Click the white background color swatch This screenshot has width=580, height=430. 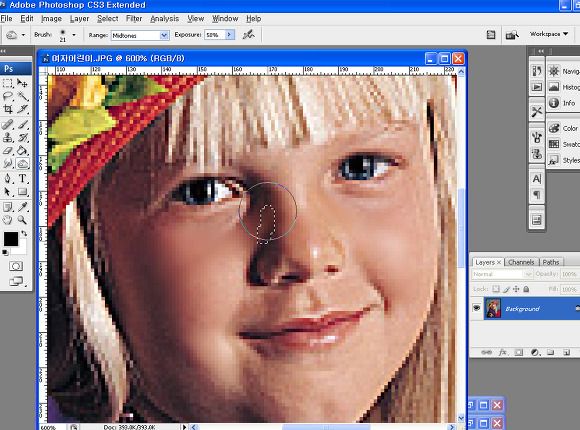[22, 250]
